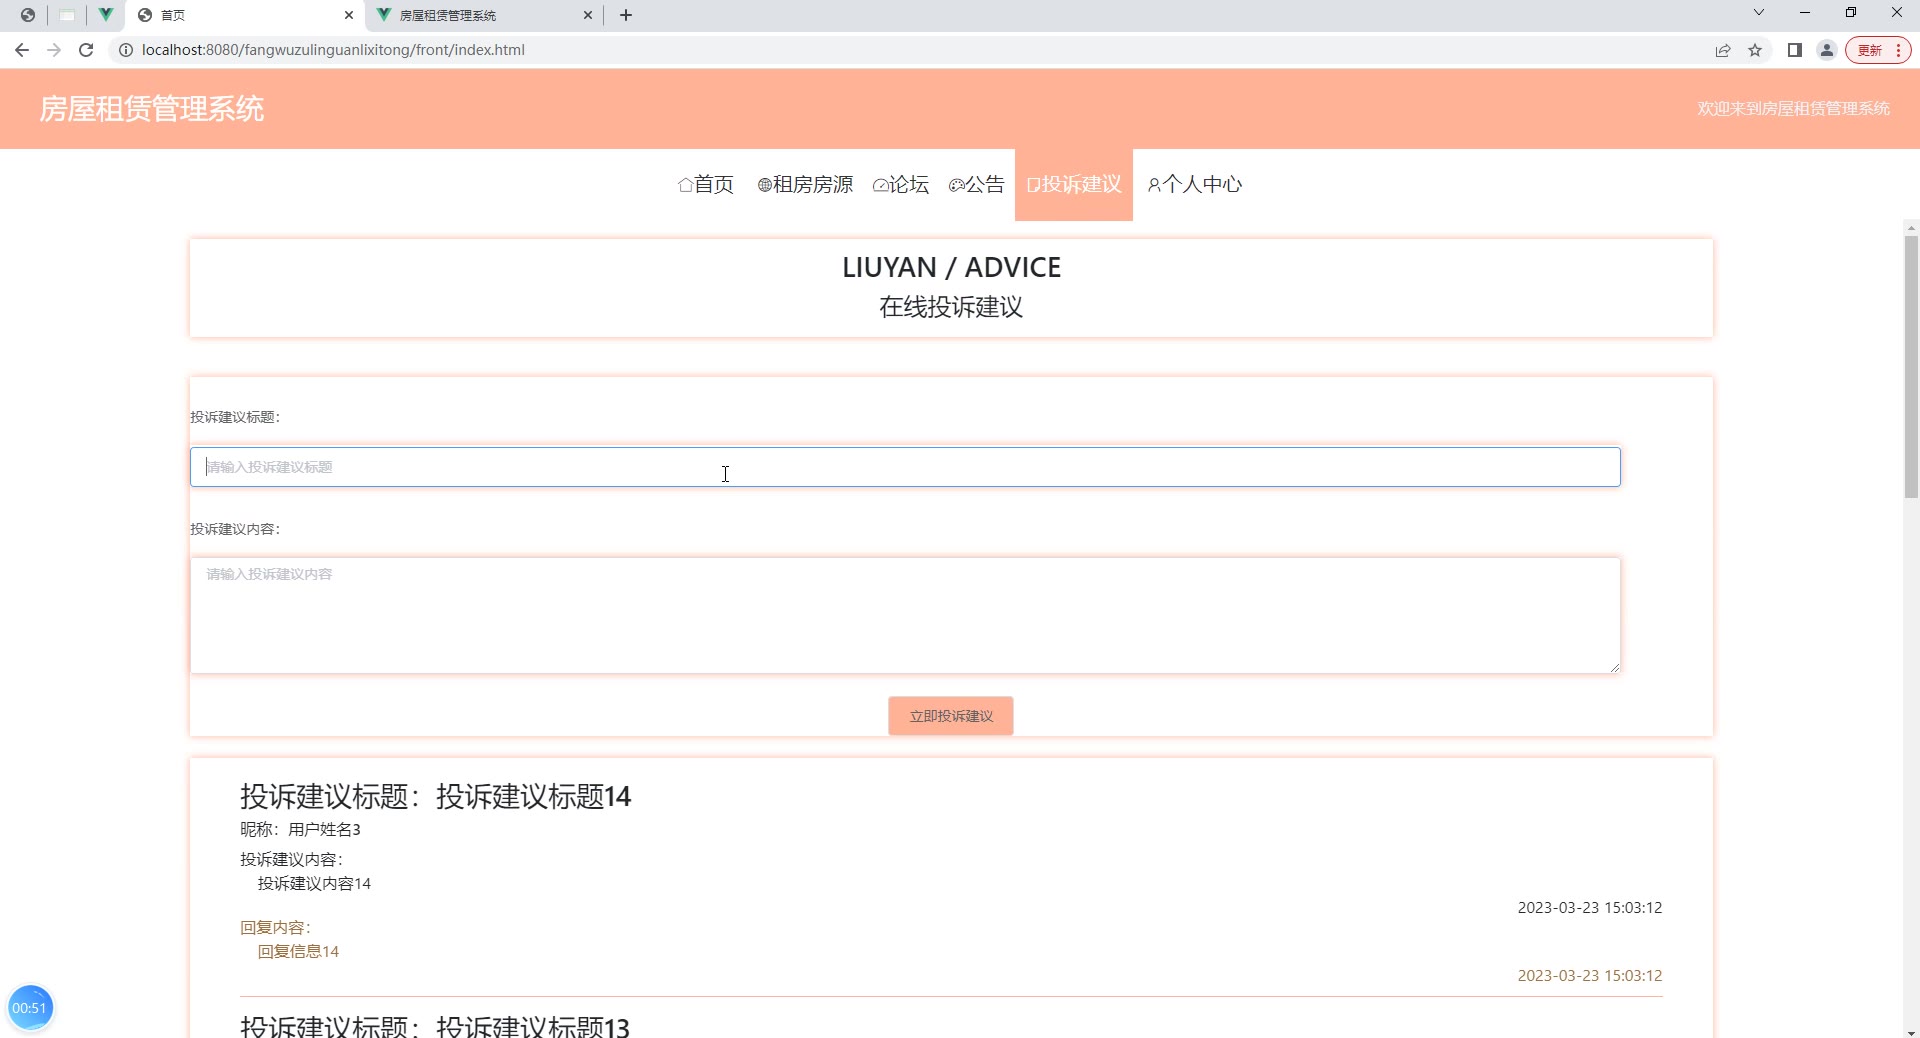
Task: Select the 首页 browser tab
Action: [246, 15]
